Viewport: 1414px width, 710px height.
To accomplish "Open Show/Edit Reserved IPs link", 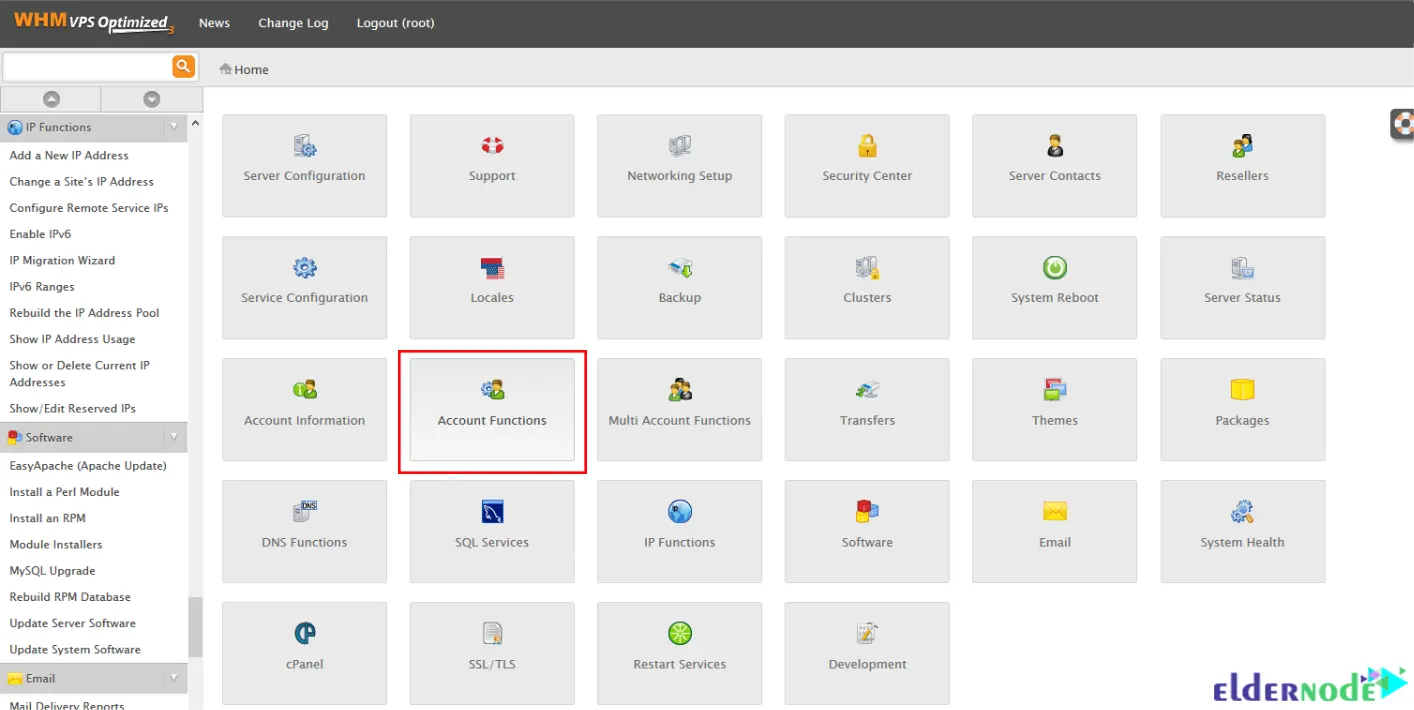I will click(x=72, y=408).
